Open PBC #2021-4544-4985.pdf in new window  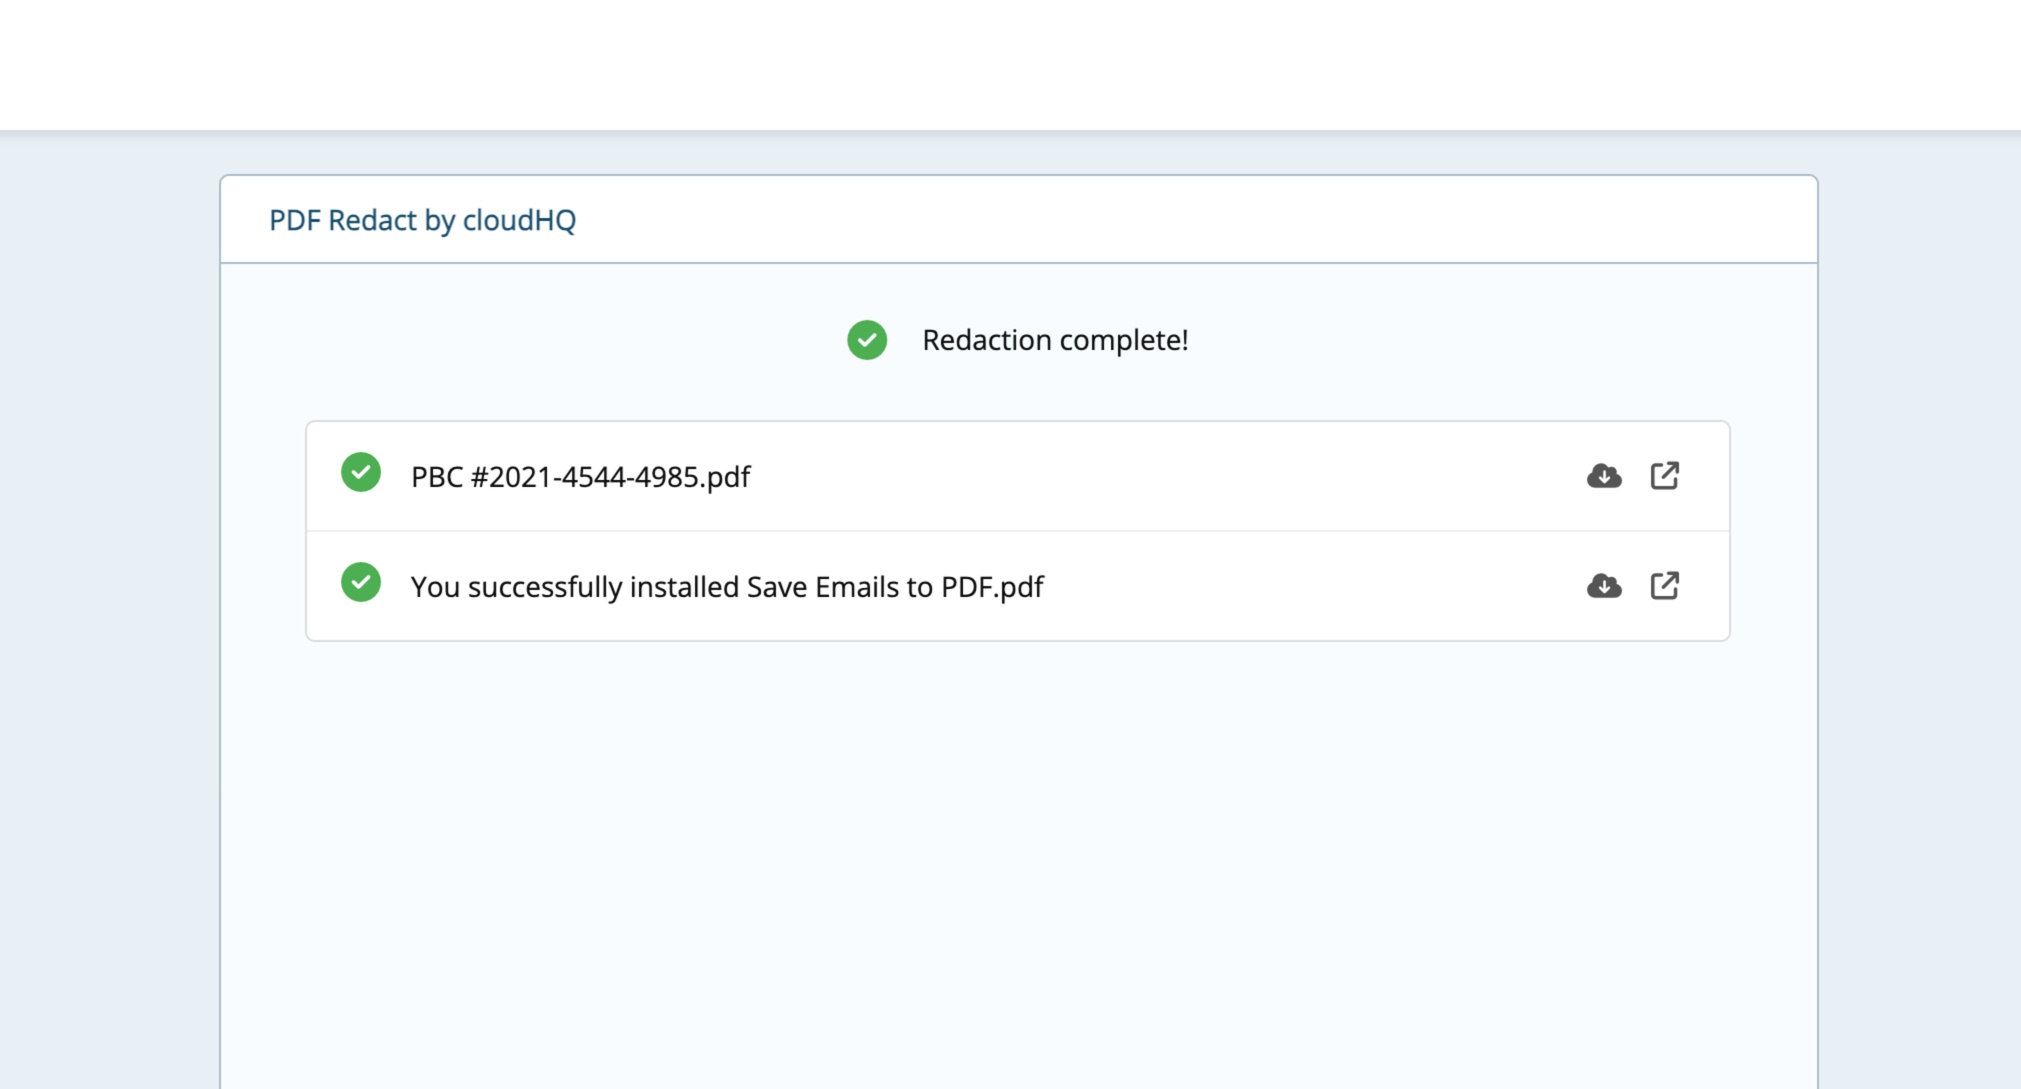click(x=1664, y=476)
